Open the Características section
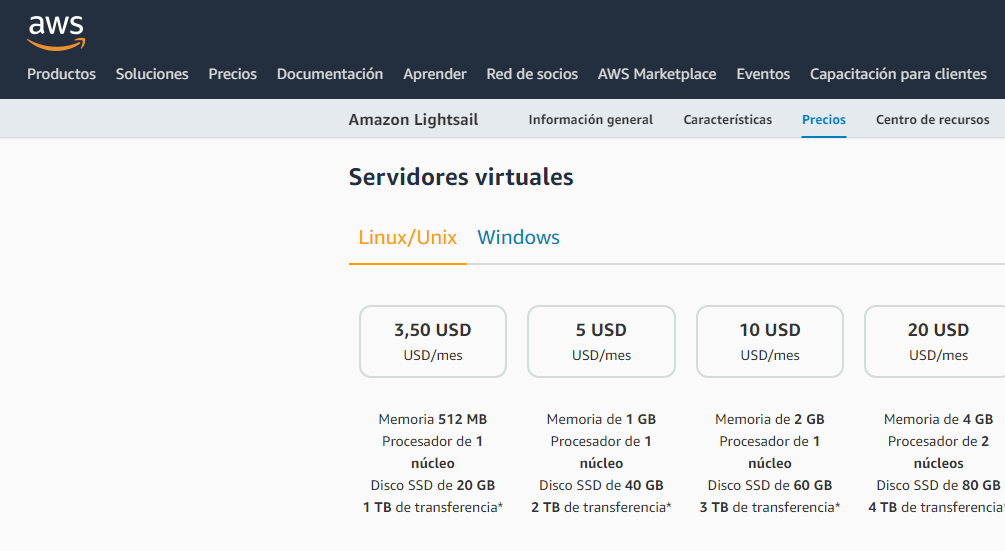The height and width of the screenshot is (551, 1005). point(727,120)
